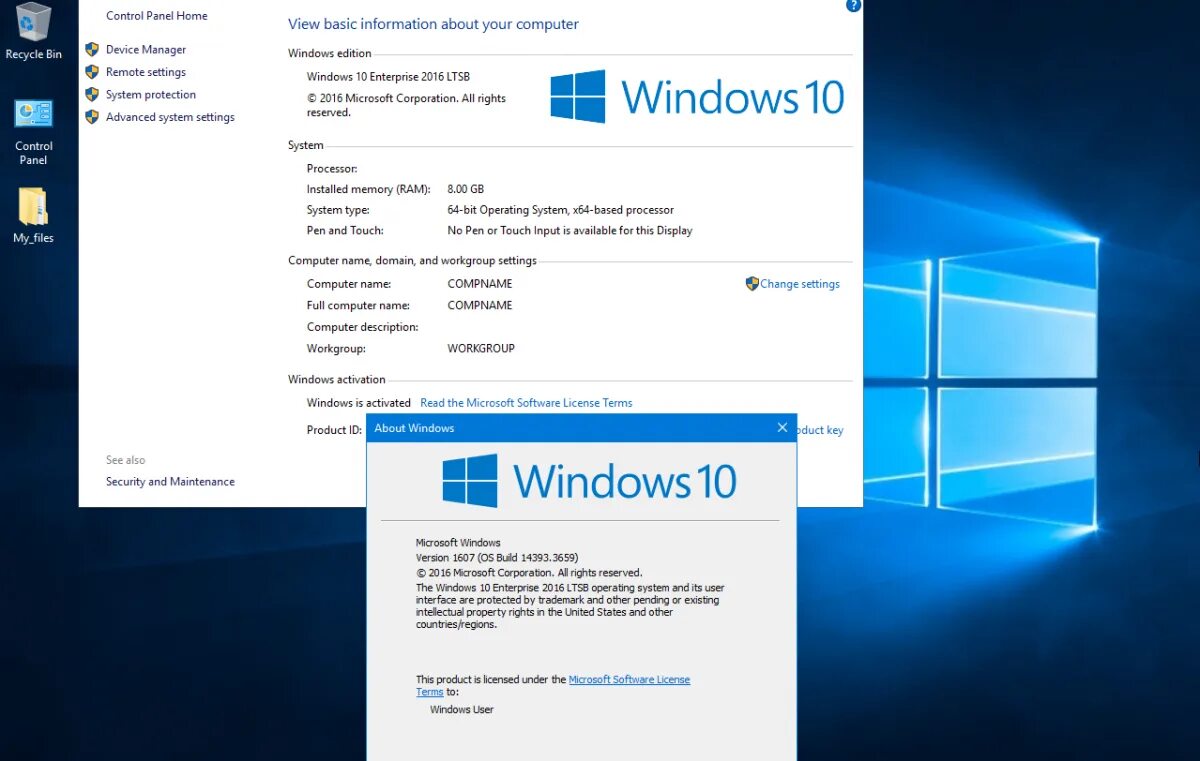The image size is (1200, 761).
Task: Open Remote settings
Action: pyautogui.click(x=146, y=71)
